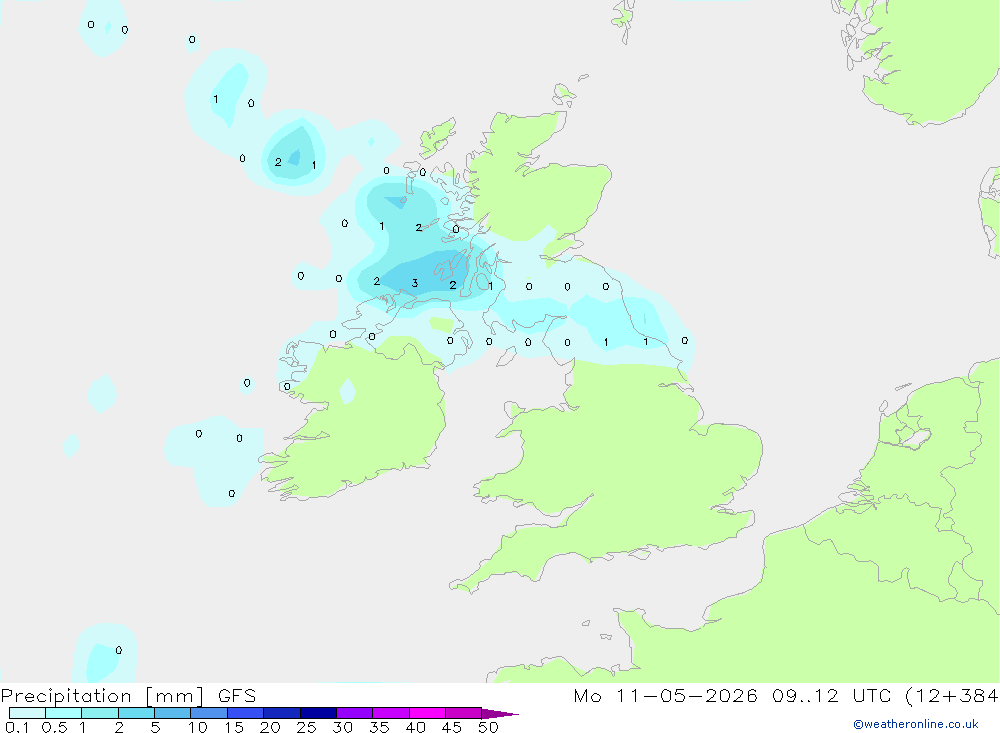
Task: Click the legend swatch between 2 and 5
Action: pos(136,713)
